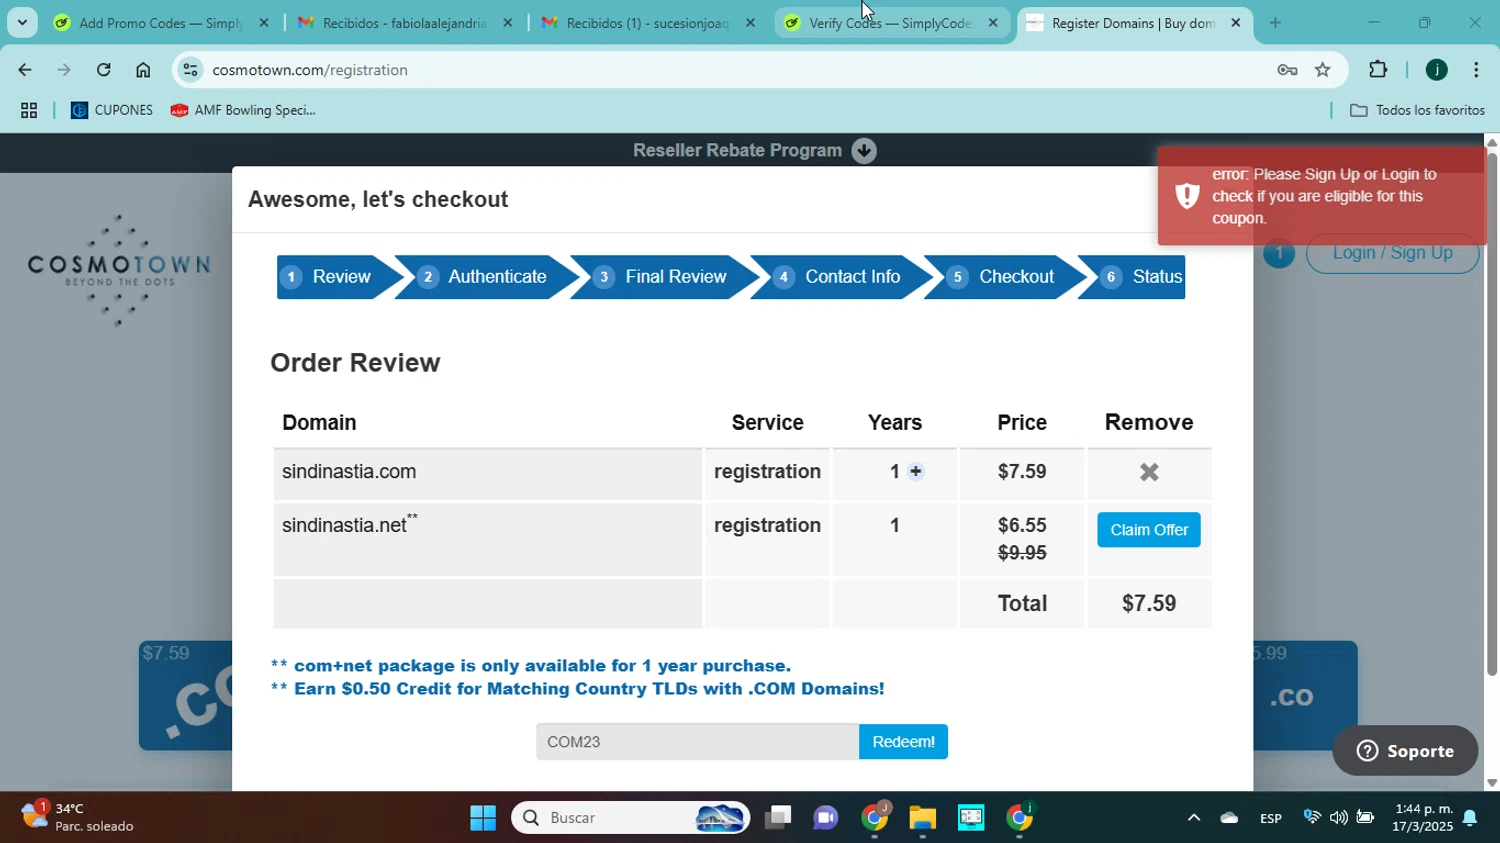This screenshot has width=1500, height=843.
Task: Remove sindinastia.com with the X icon
Action: [x=1149, y=472]
